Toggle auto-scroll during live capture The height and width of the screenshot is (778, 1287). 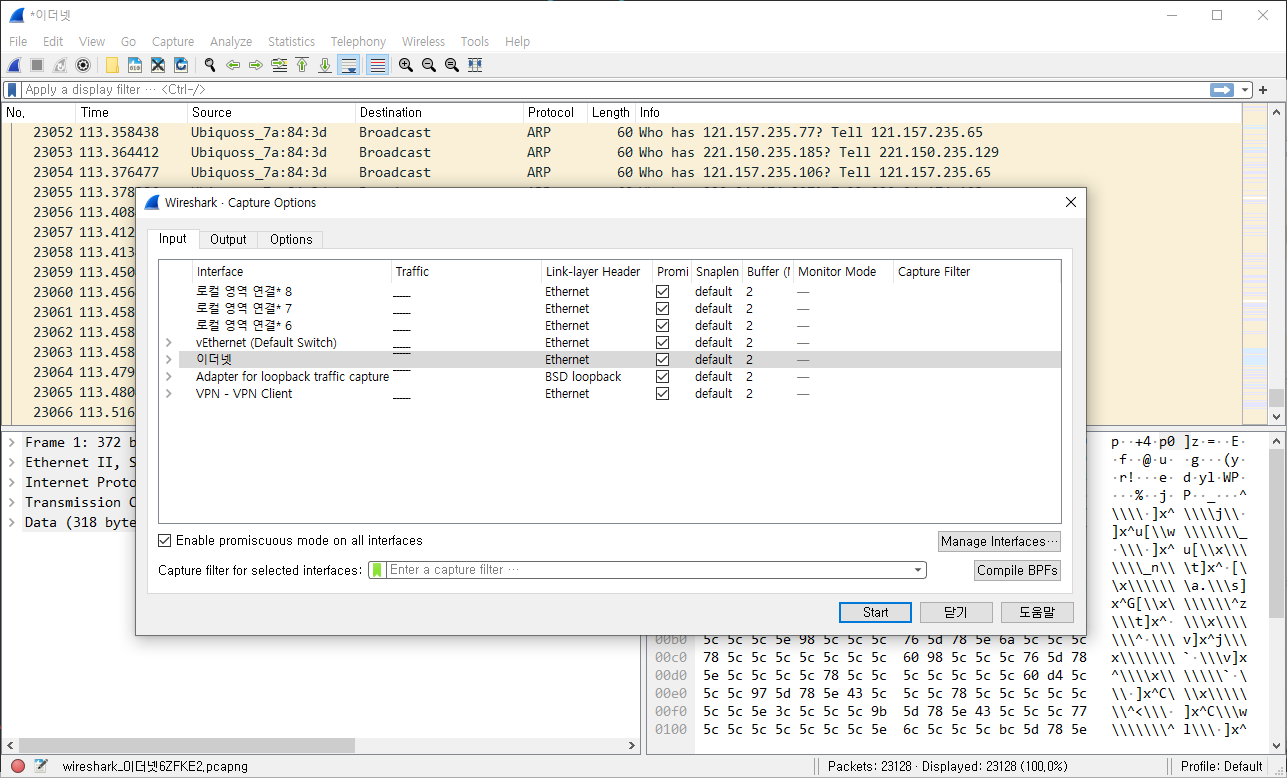[349, 65]
